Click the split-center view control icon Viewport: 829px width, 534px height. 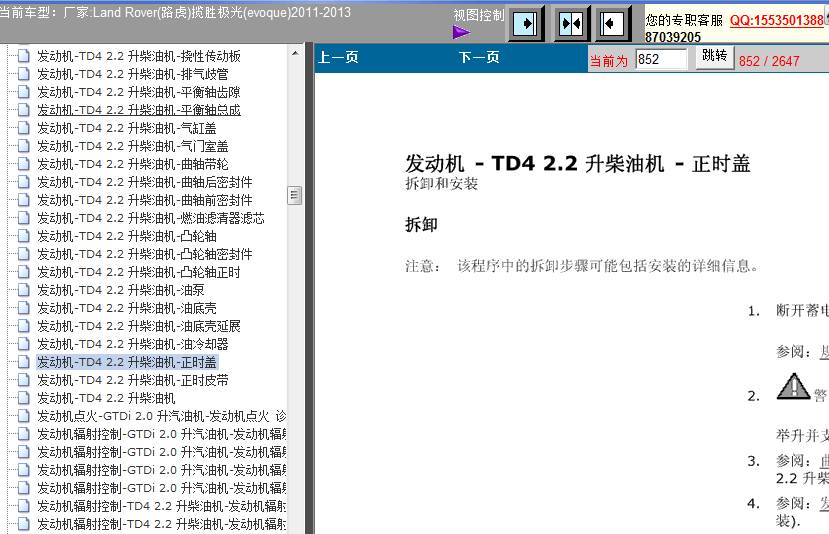pyautogui.click(x=571, y=23)
